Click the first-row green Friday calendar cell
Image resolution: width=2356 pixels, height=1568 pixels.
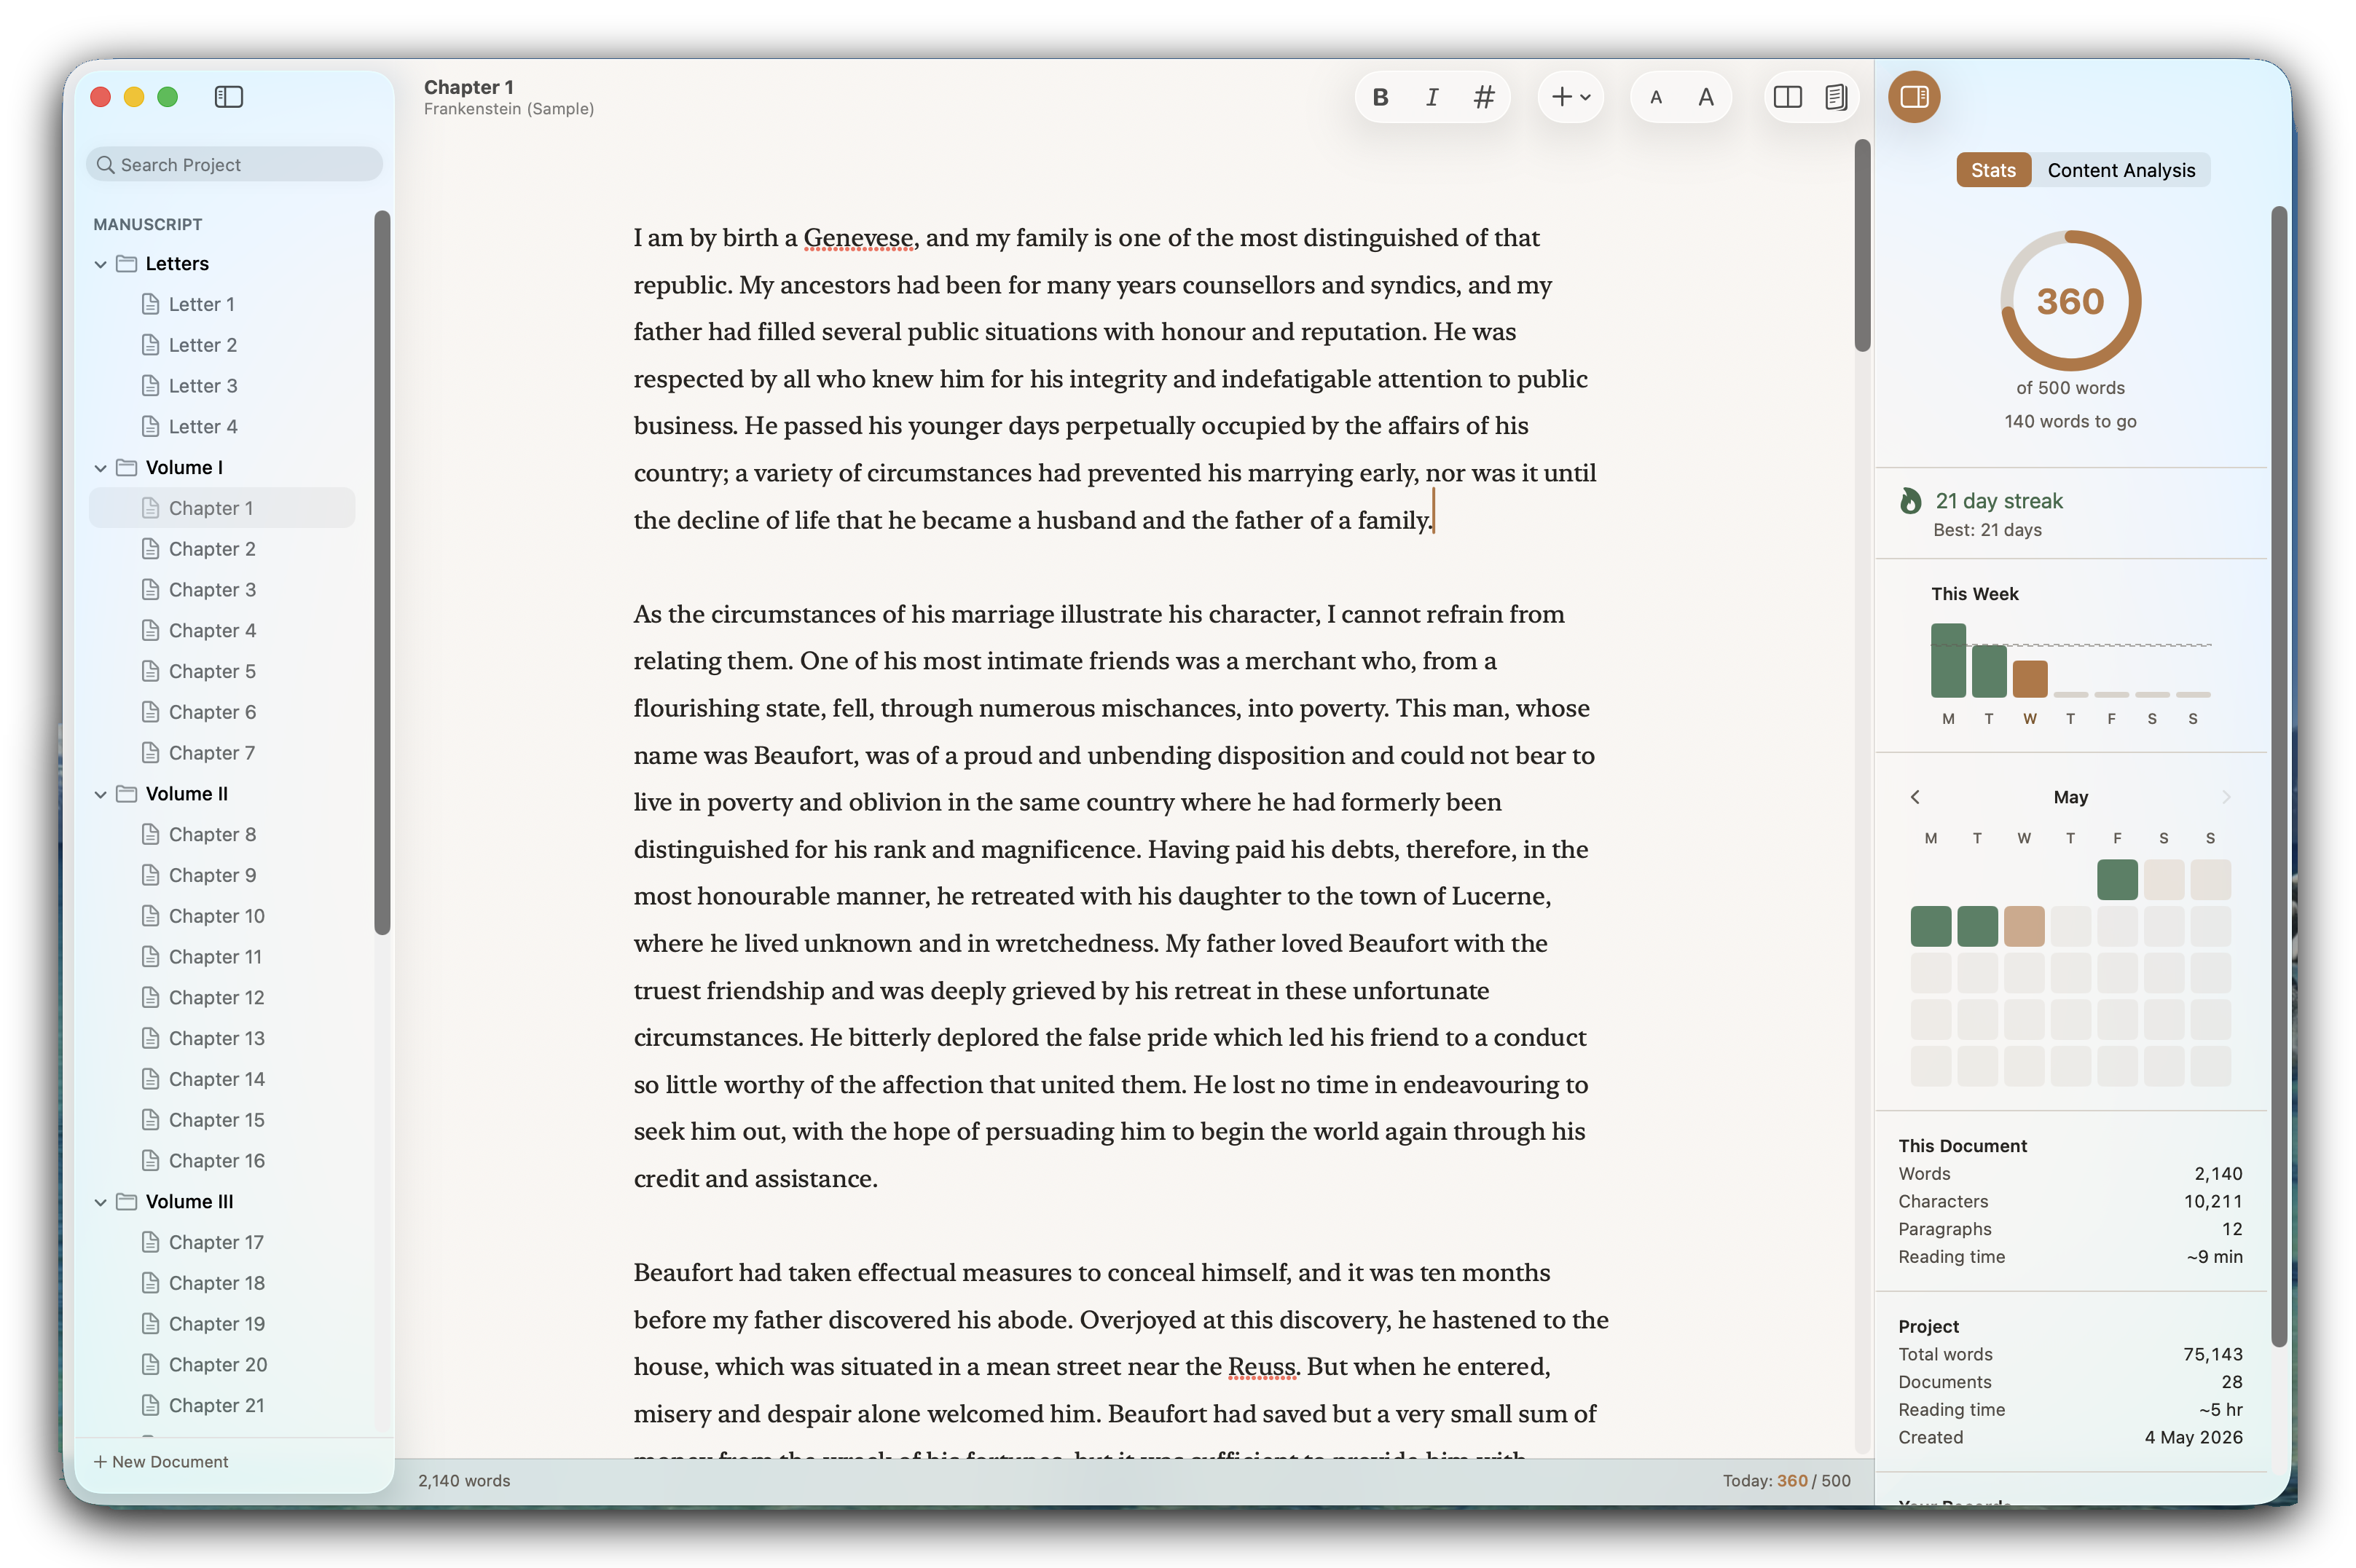(2117, 880)
